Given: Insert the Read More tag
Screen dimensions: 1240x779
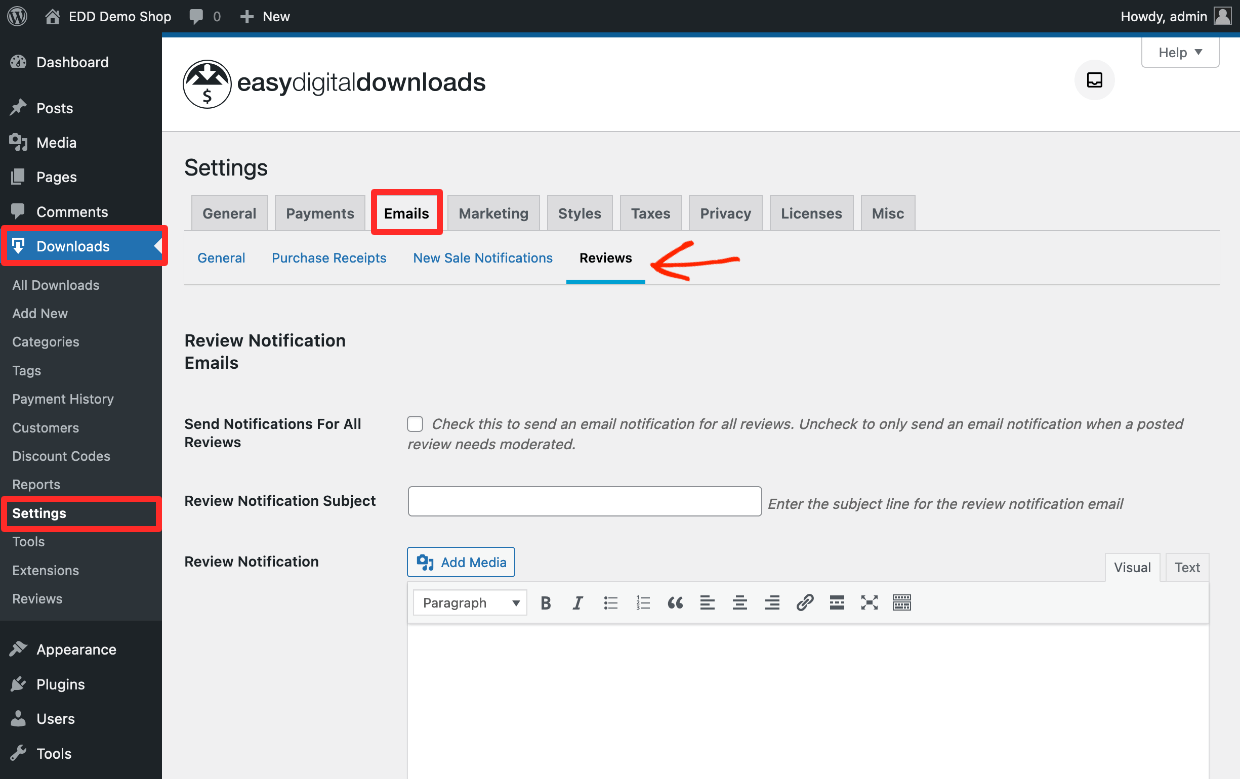Looking at the screenshot, I should [x=837, y=603].
